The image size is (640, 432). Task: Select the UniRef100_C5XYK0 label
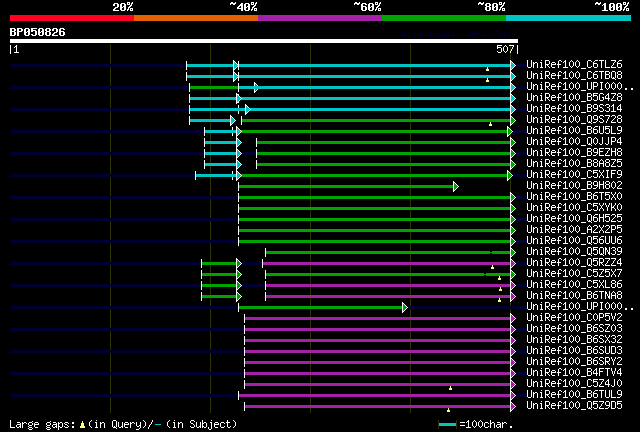pyautogui.click(x=574, y=207)
